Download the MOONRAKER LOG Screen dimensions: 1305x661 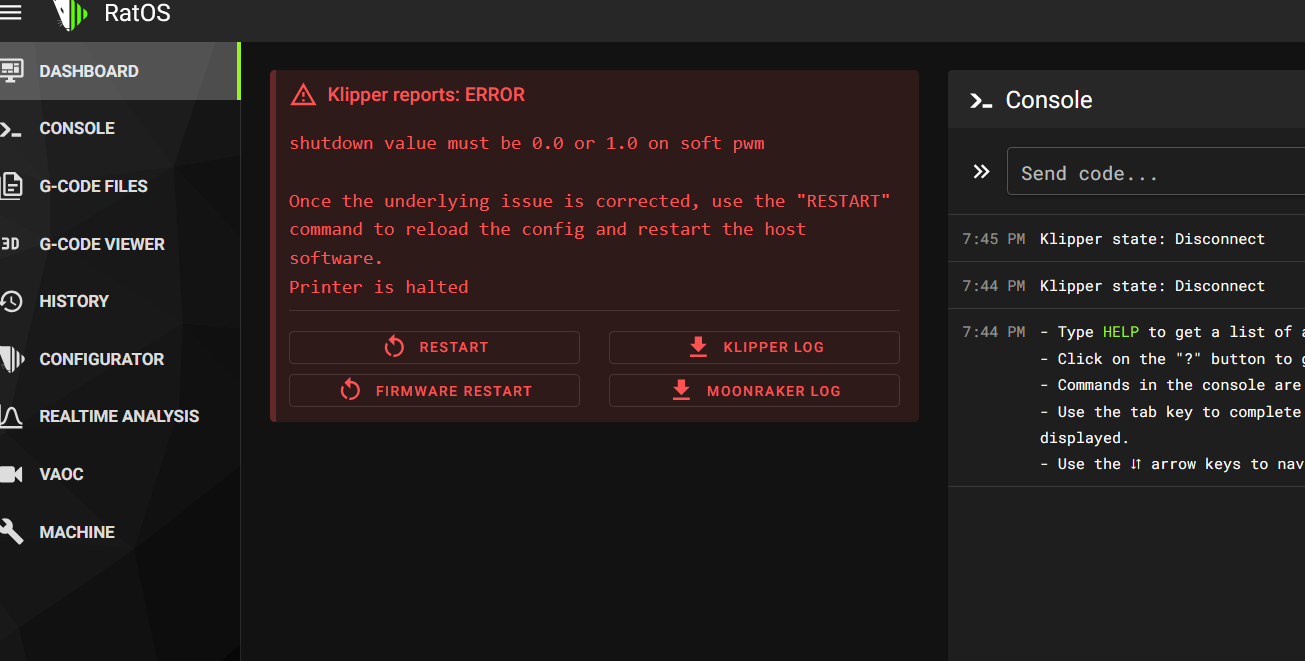[x=754, y=390]
